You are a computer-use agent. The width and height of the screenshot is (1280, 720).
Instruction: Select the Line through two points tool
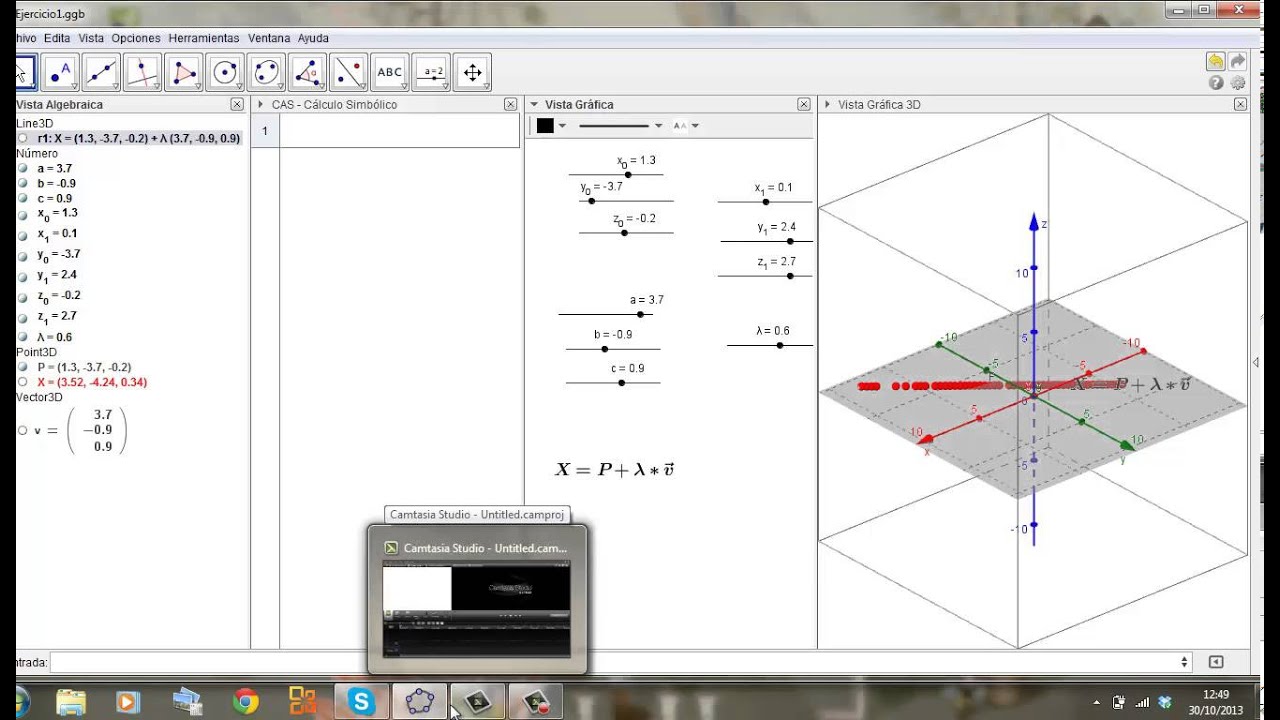[102, 72]
